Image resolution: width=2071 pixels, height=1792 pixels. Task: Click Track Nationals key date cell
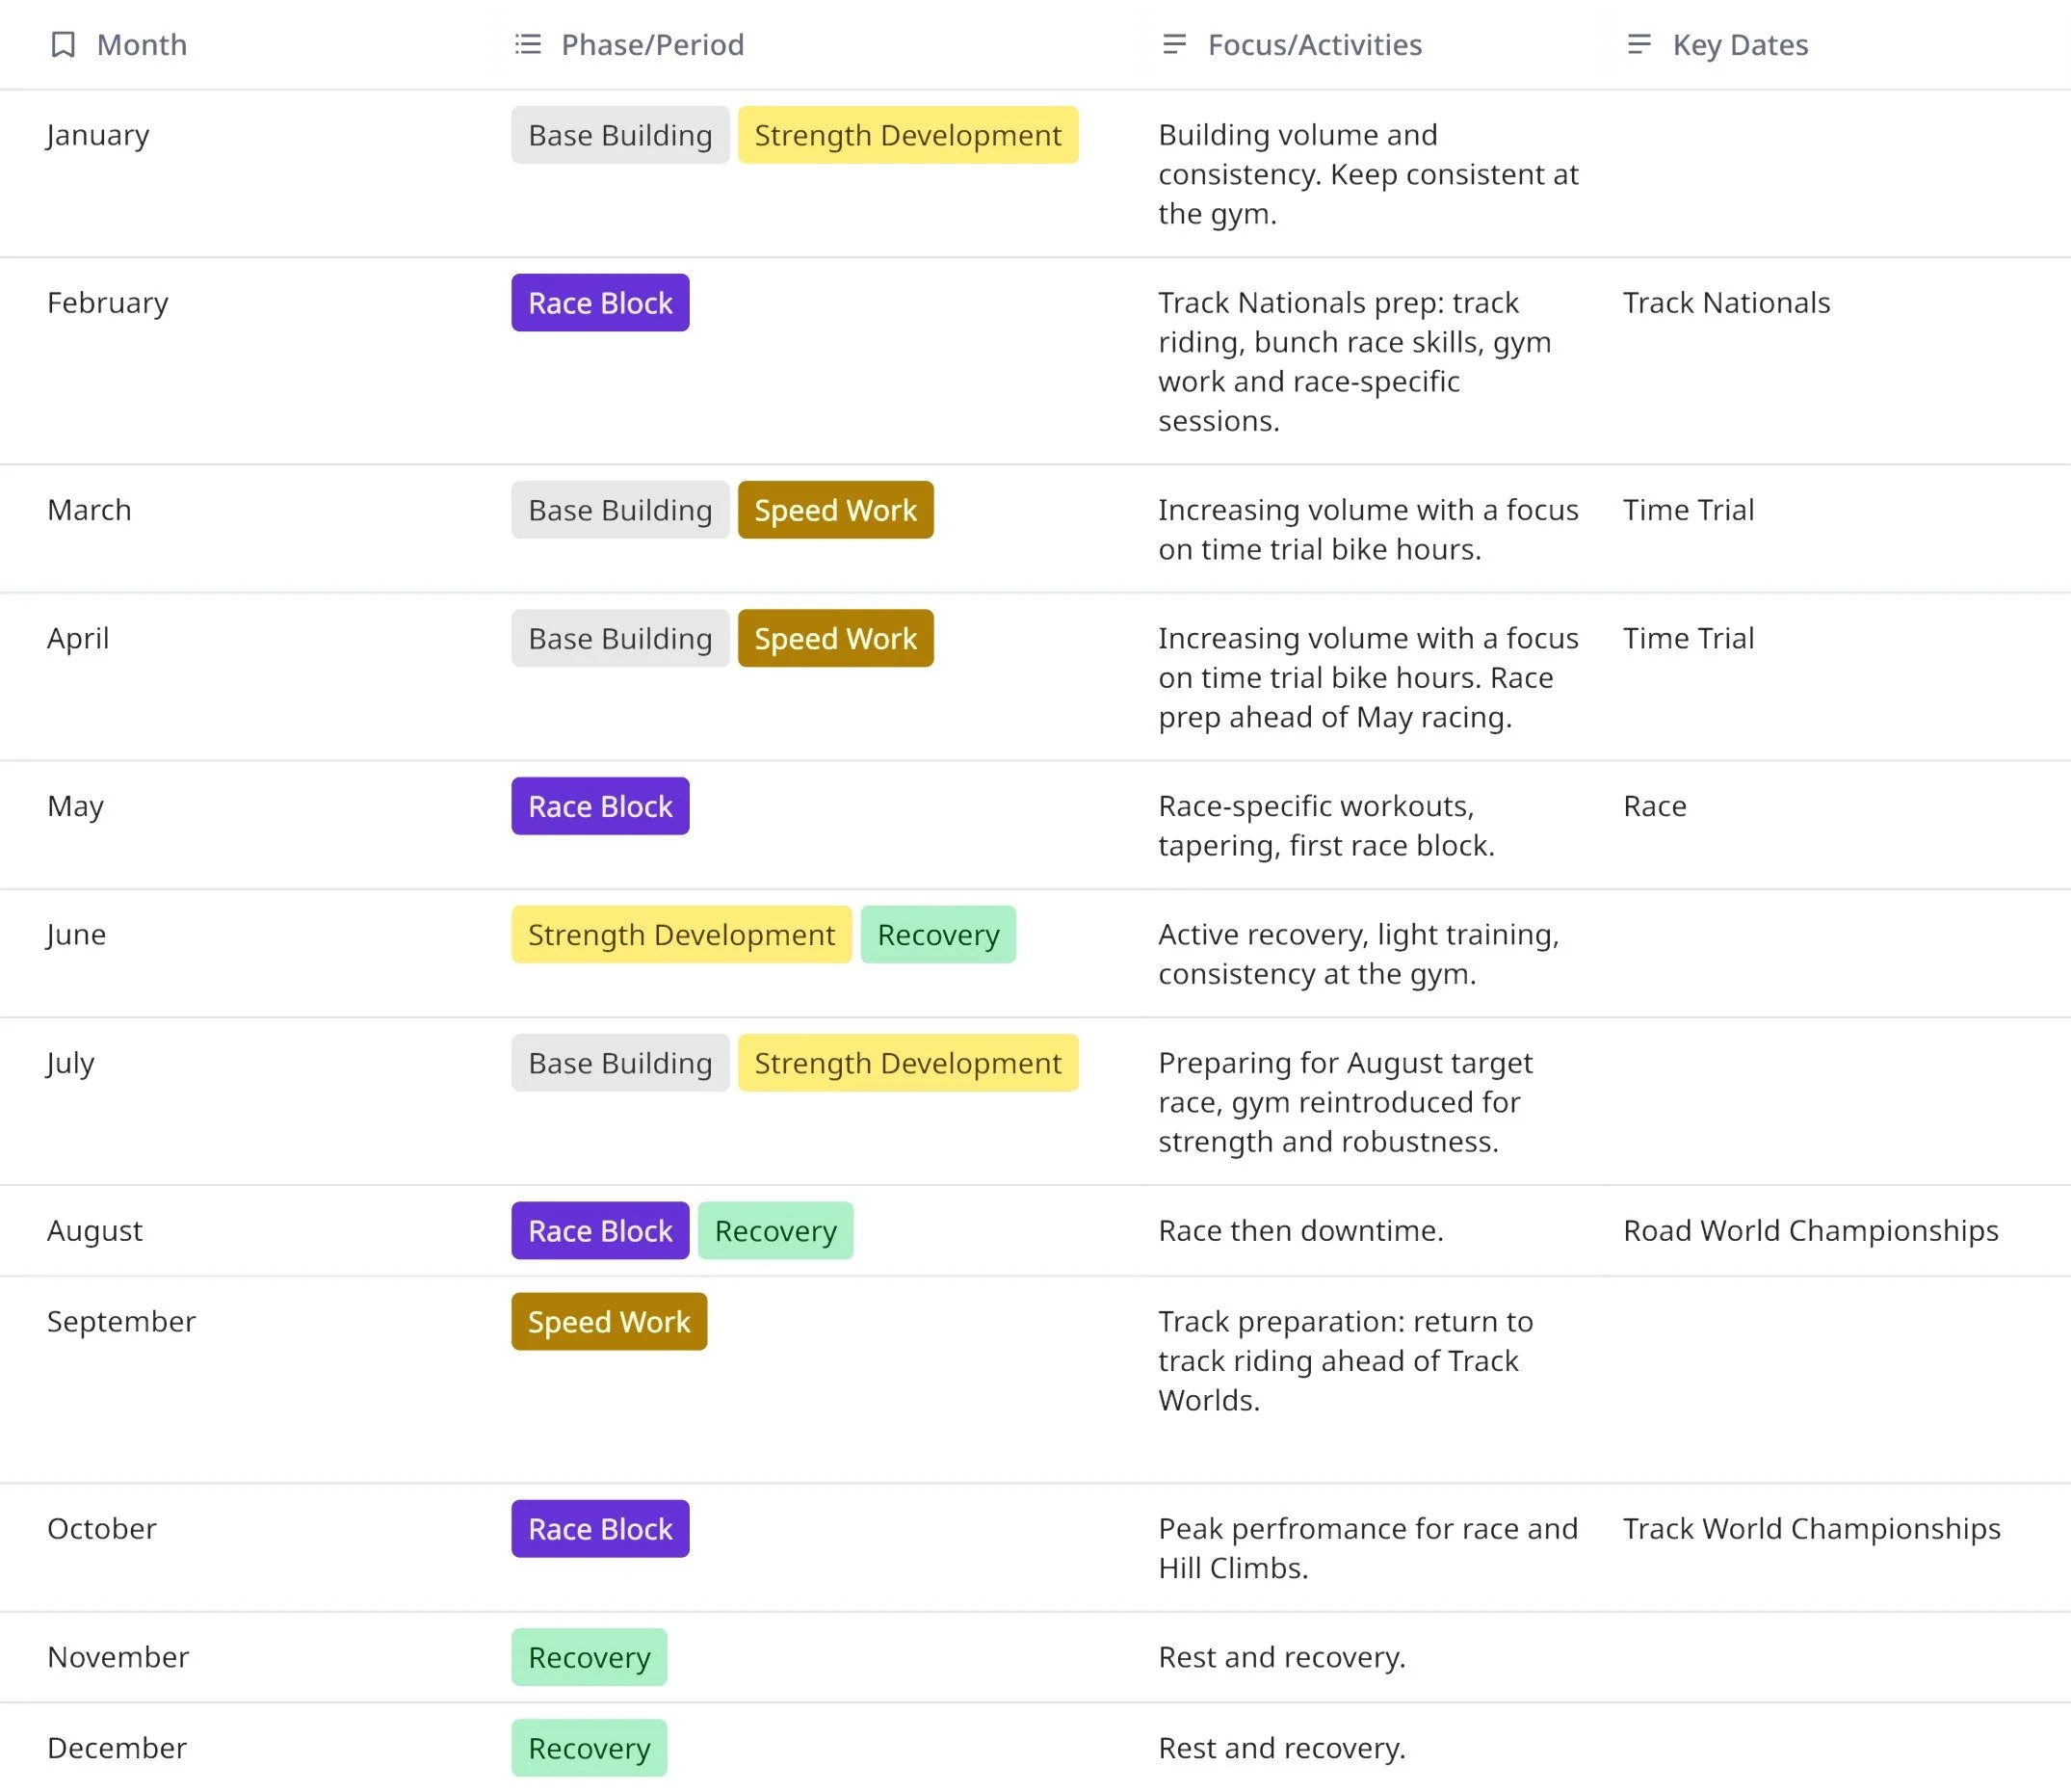tap(1726, 303)
